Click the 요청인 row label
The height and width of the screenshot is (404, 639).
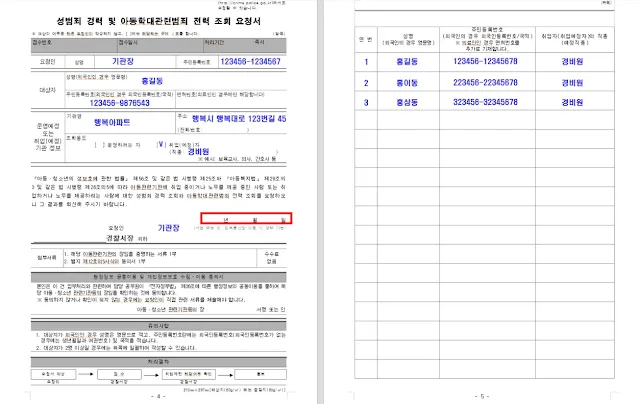(47, 62)
